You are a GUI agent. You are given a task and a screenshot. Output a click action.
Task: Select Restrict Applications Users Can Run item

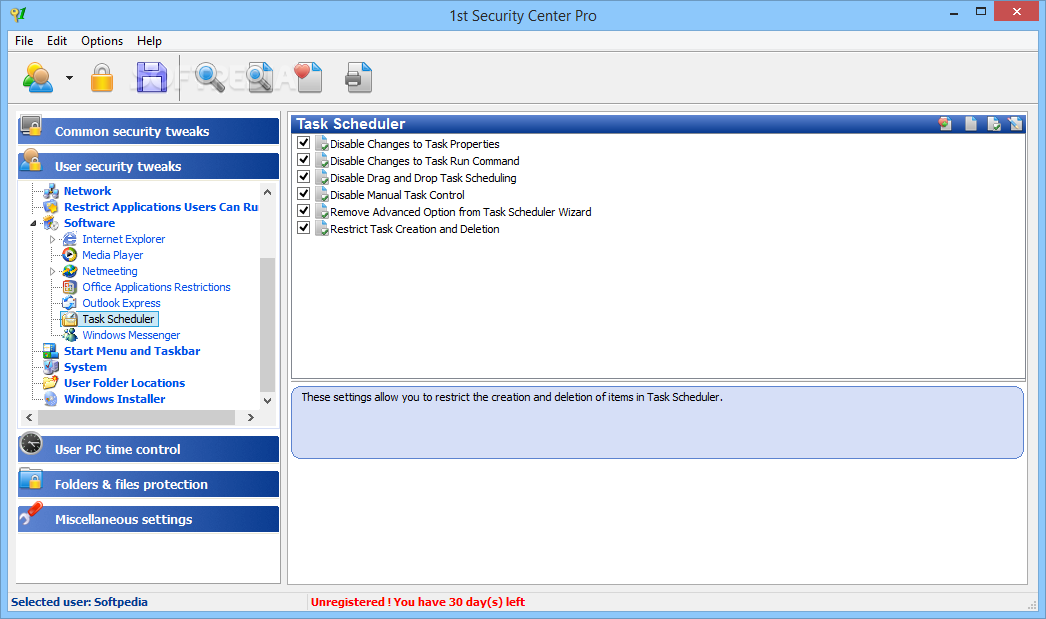click(161, 207)
